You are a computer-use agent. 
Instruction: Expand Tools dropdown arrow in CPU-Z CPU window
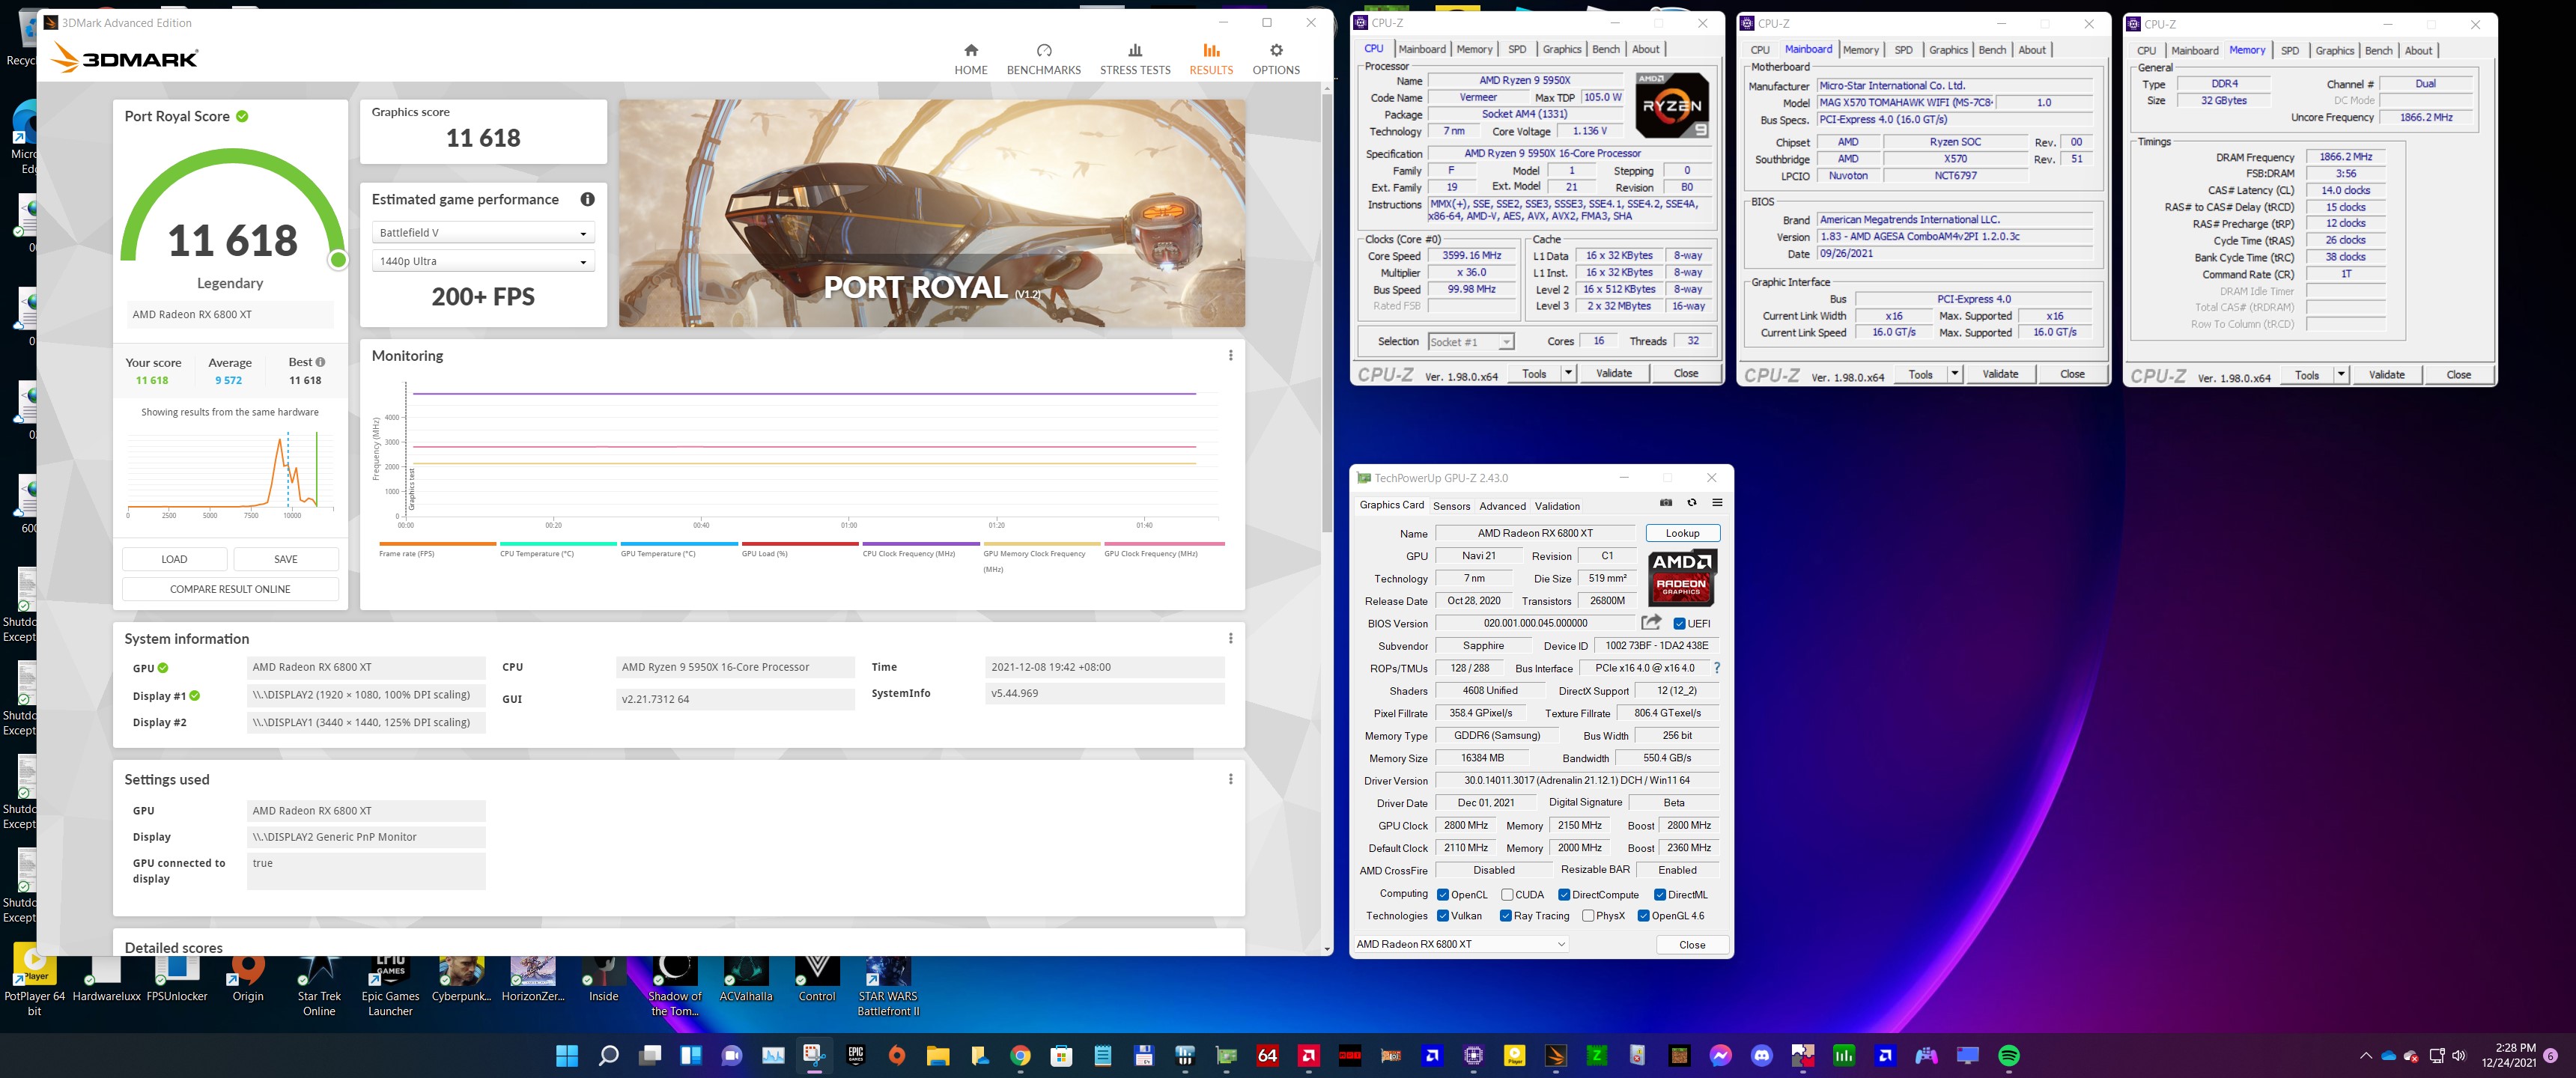(1568, 374)
